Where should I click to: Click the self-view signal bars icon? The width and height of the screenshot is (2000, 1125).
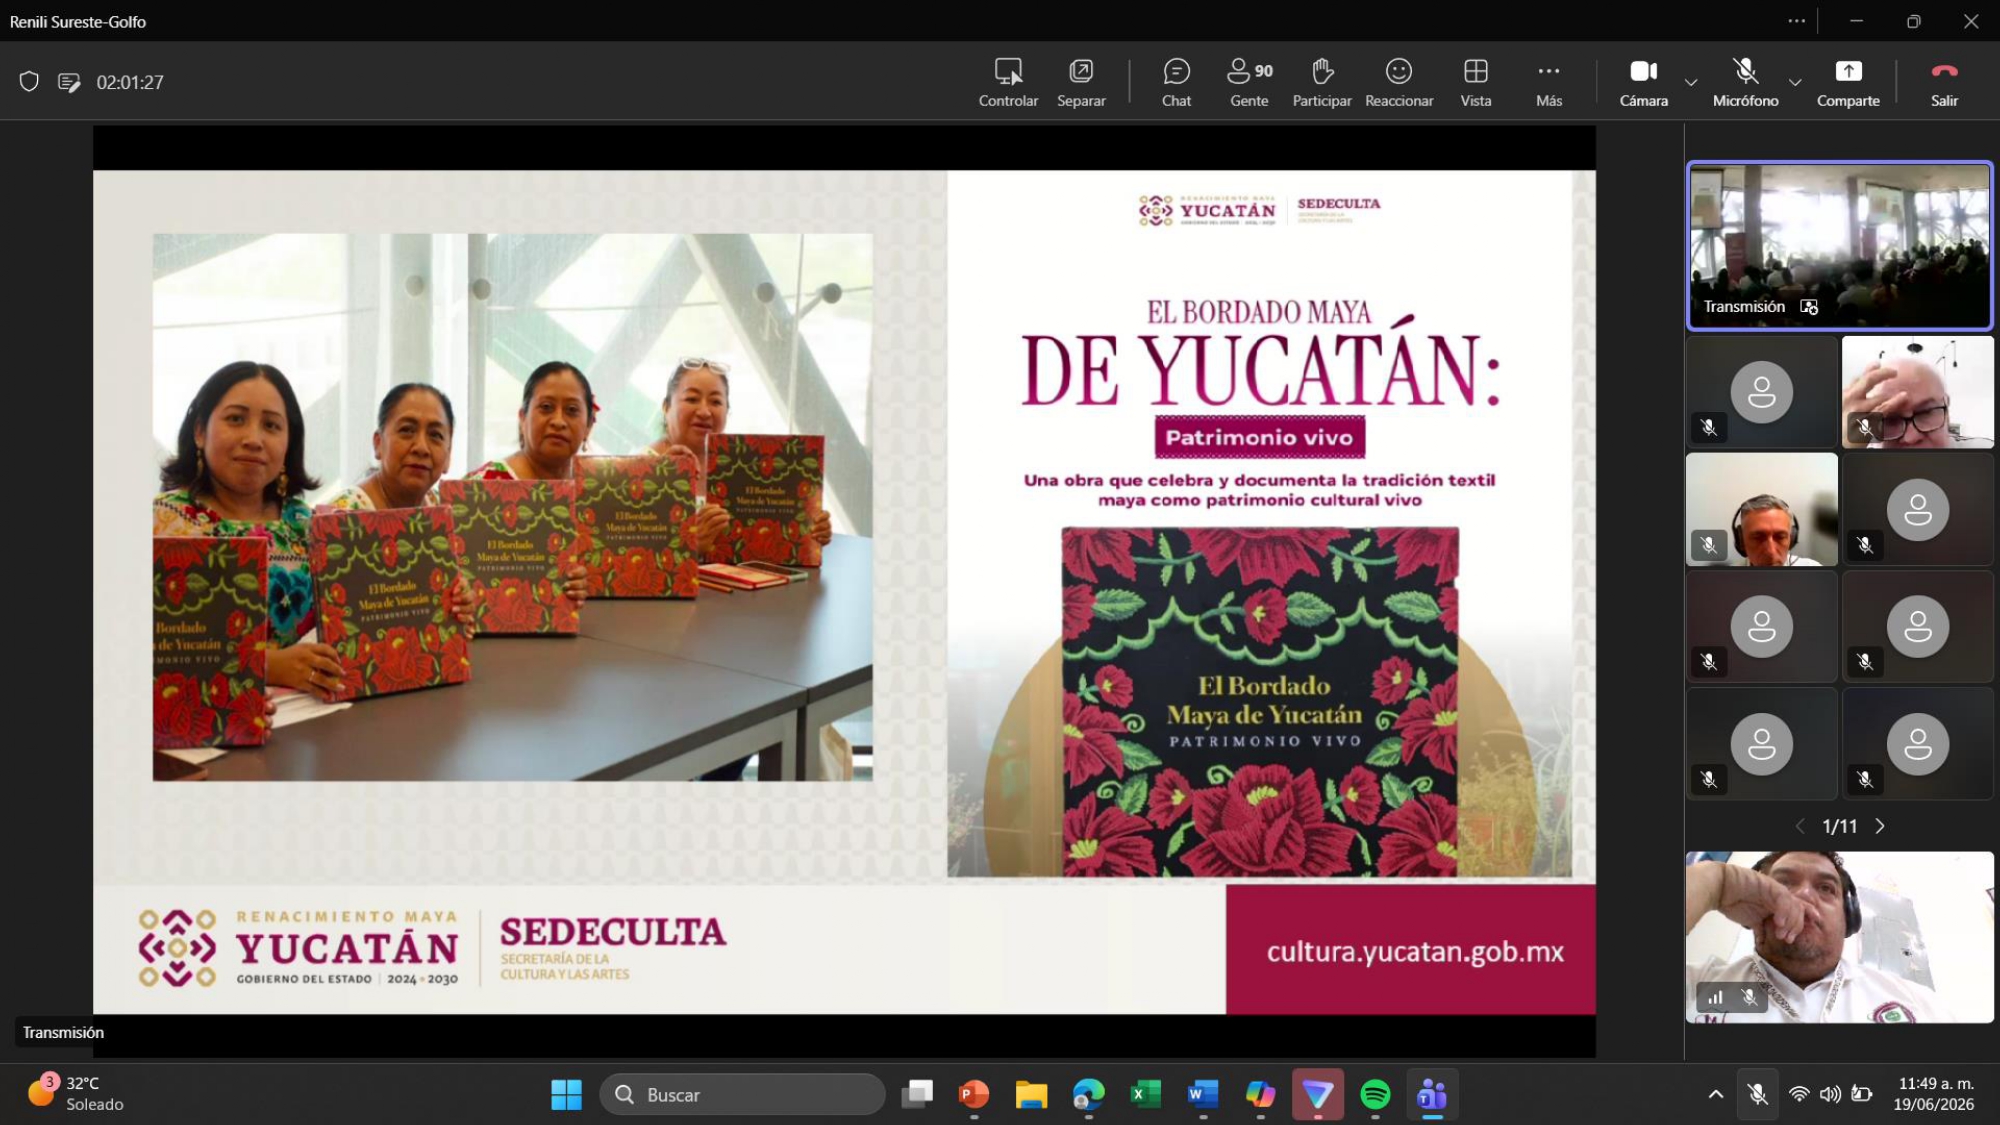pos(1715,997)
